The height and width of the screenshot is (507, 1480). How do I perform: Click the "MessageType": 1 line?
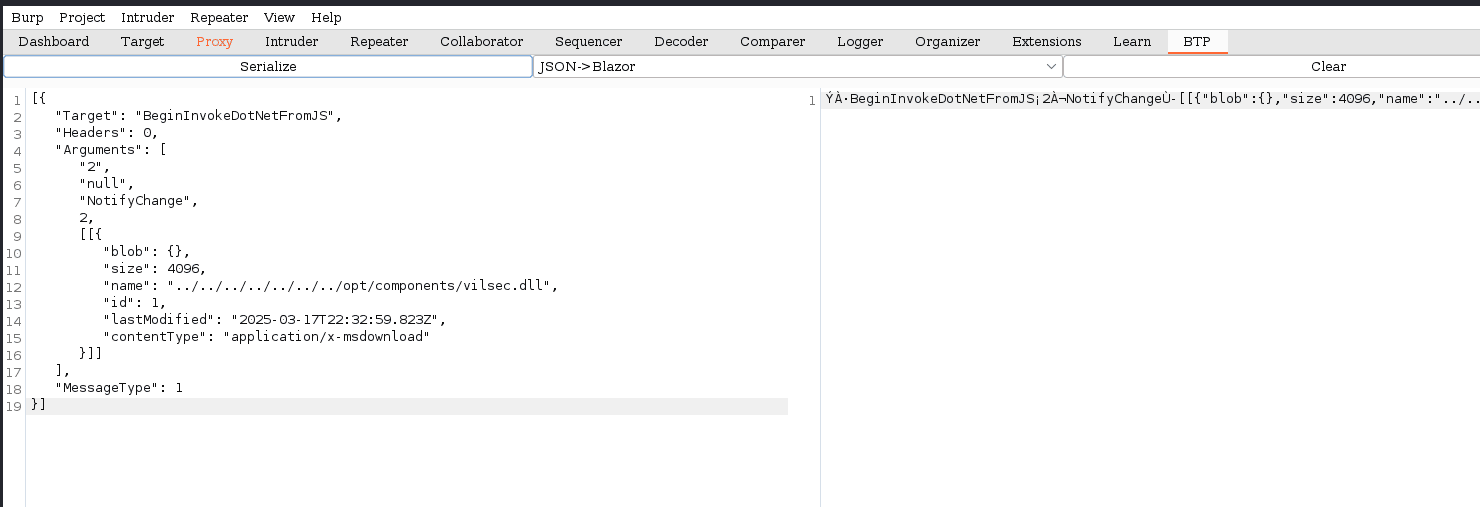click(119, 387)
